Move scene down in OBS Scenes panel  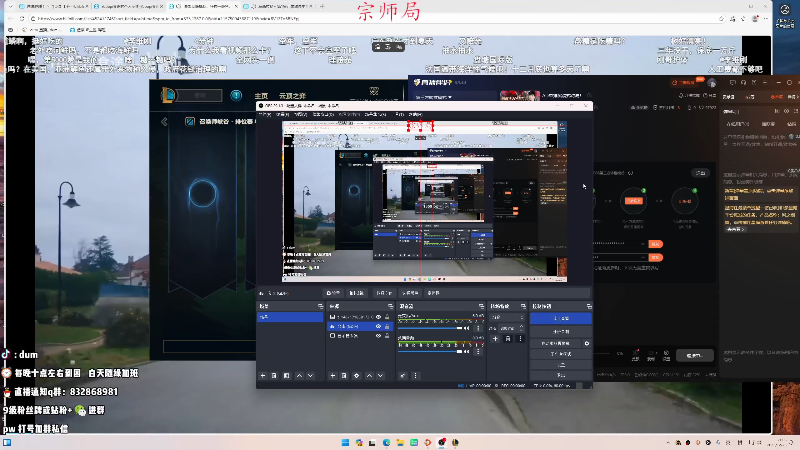[x=310, y=376]
